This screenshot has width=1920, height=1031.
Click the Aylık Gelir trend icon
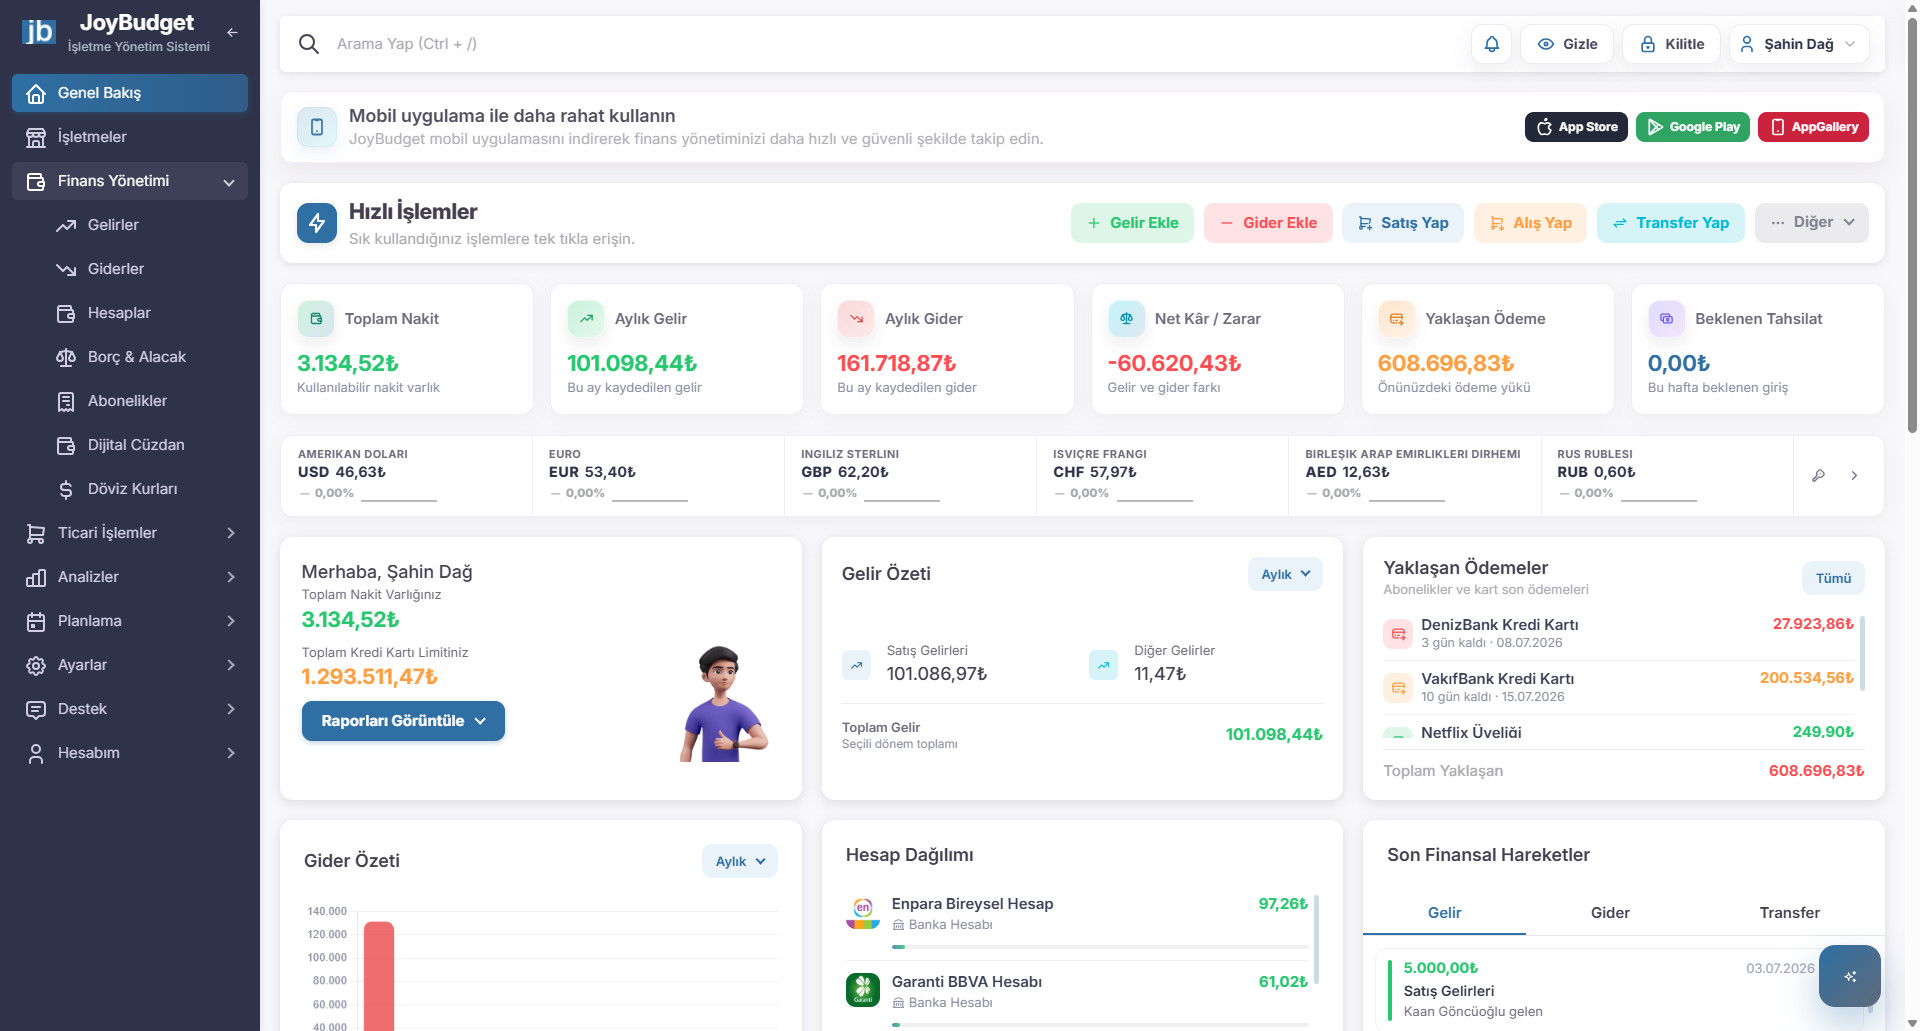[586, 319]
